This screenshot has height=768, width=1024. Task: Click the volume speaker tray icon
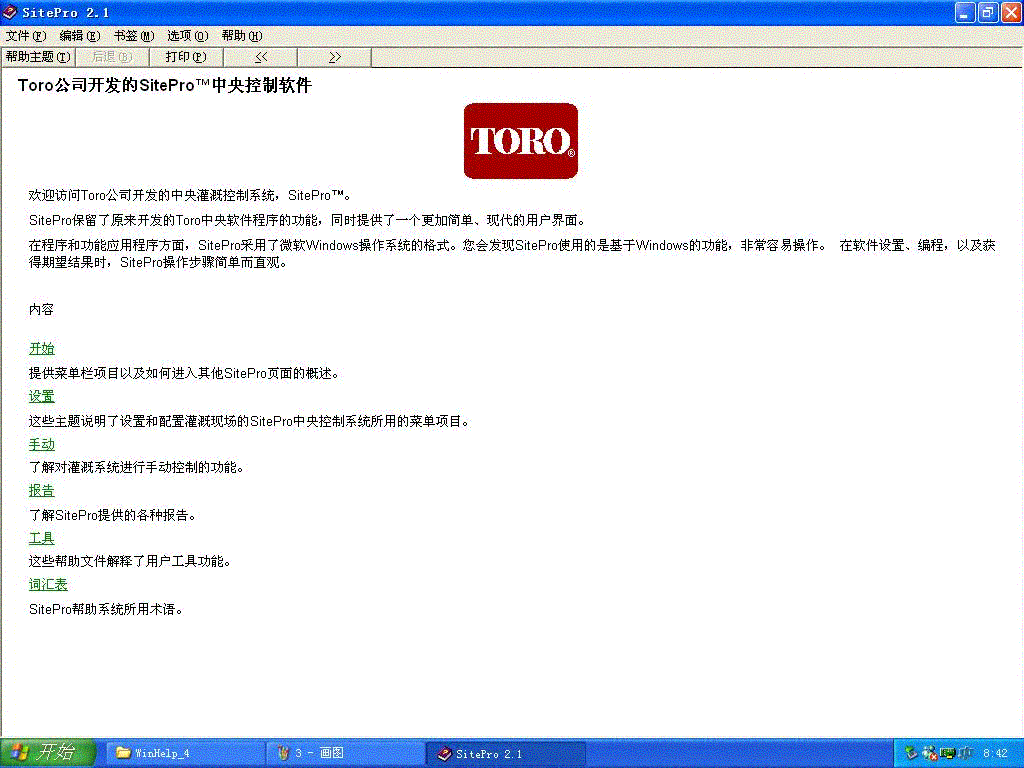pyautogui.click(x=965, y=752)
